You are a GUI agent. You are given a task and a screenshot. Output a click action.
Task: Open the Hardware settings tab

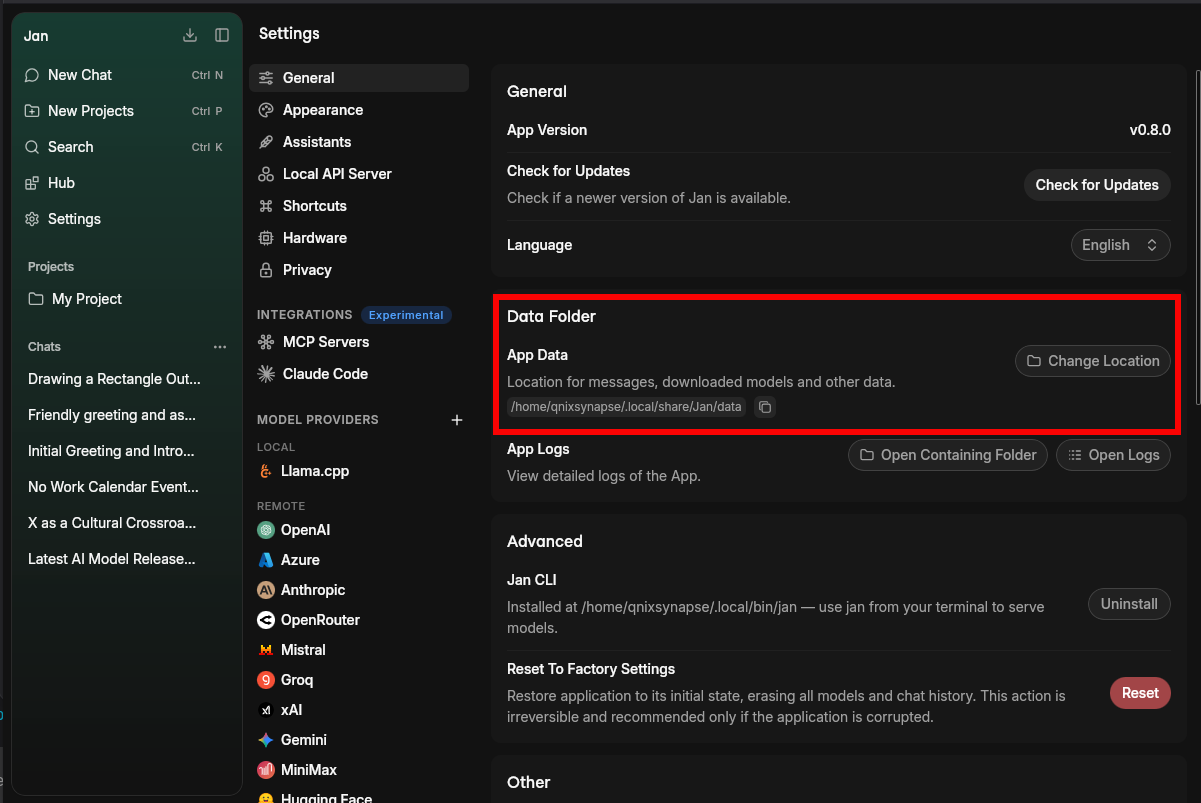[359, 238]
